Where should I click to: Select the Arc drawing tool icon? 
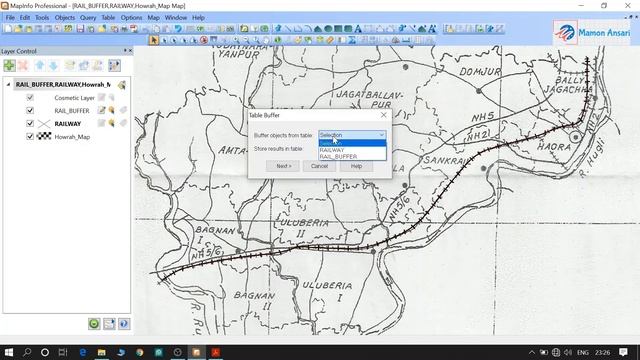point(308,29)
